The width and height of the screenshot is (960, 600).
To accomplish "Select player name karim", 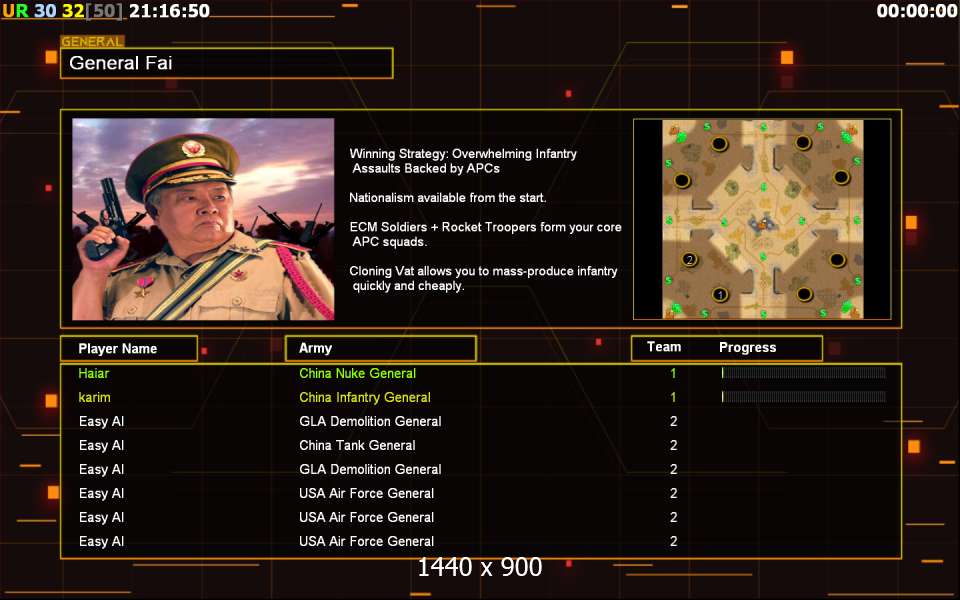I will [x=94, y=397].
